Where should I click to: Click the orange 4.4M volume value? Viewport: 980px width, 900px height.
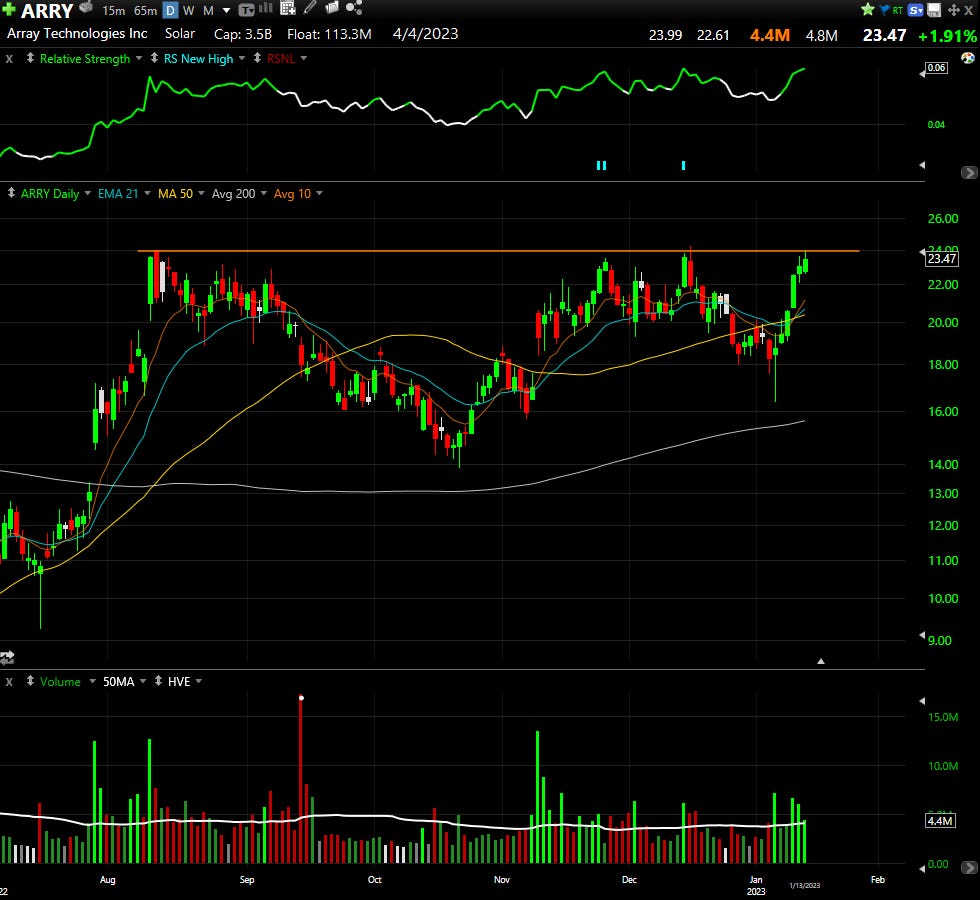point(769,36)
